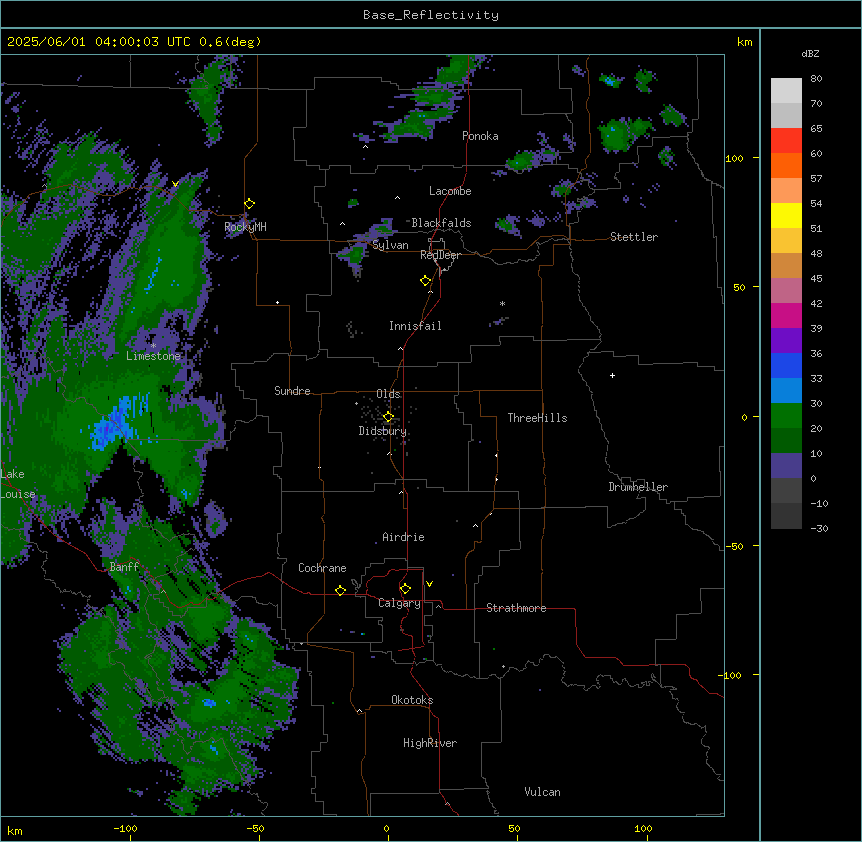Click the Drumheller town label
862x842 pixels.
[638, 487]
